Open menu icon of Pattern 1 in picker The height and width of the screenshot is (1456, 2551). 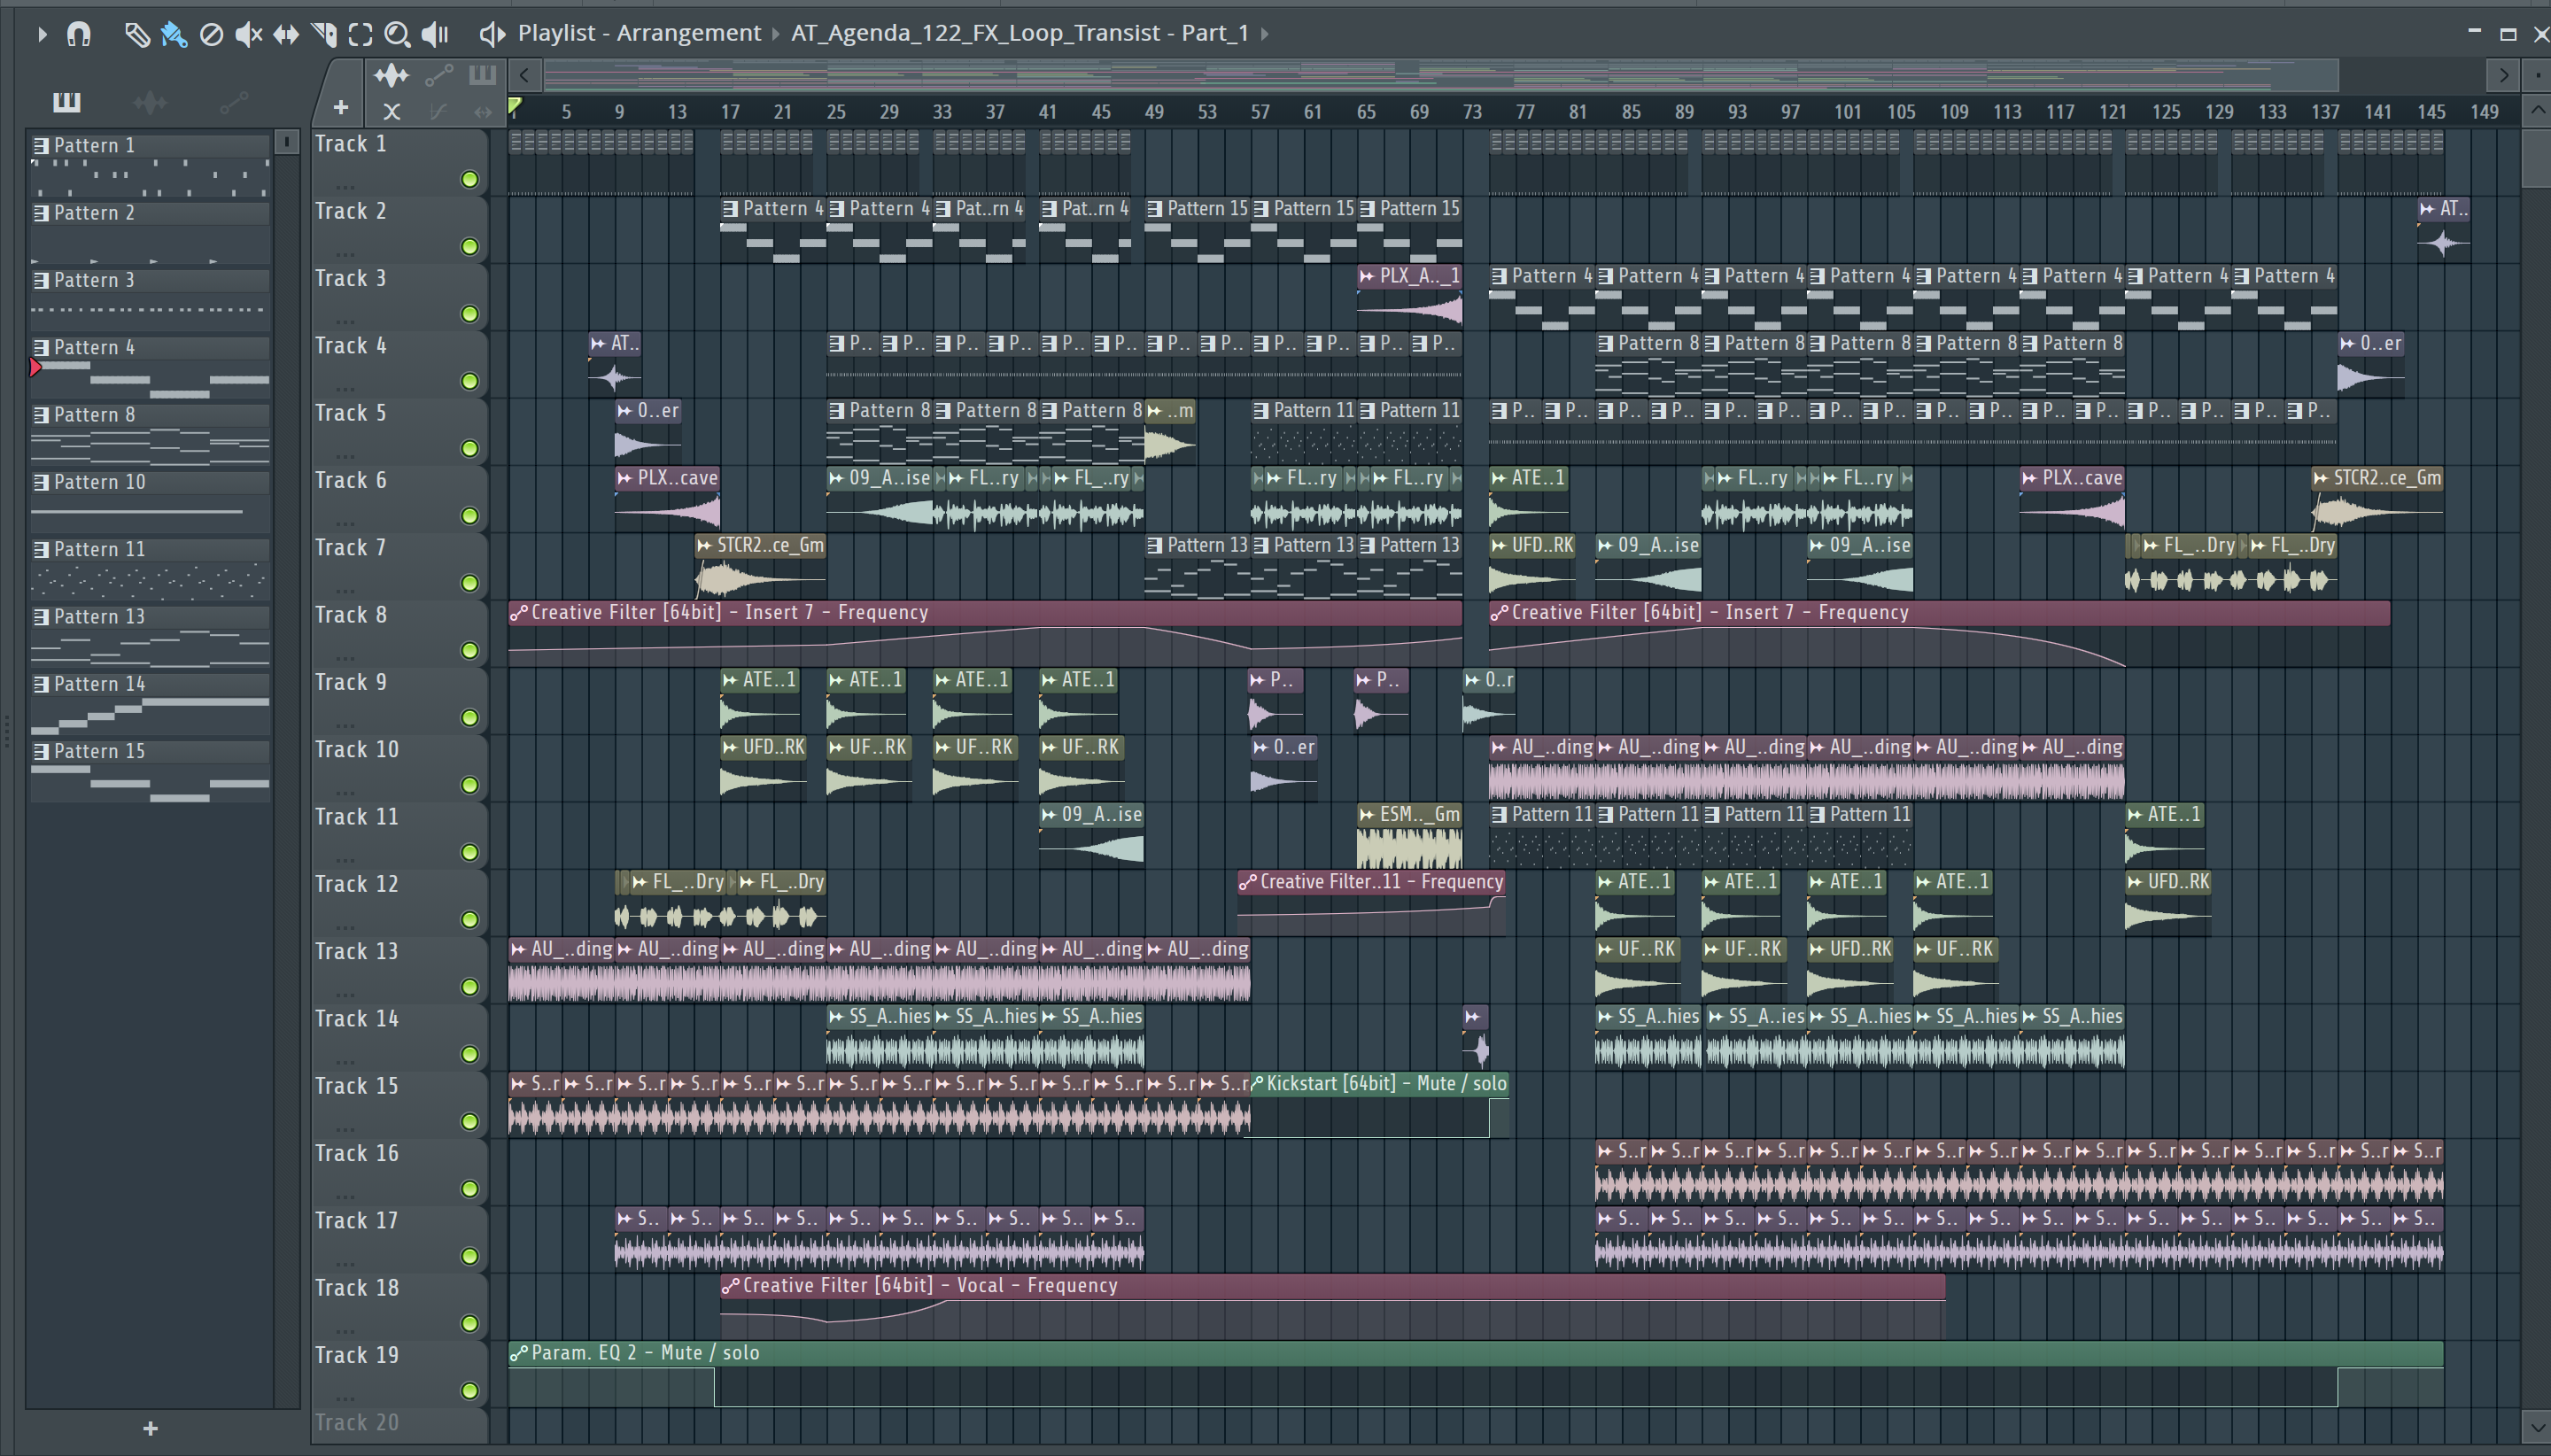tap(41, 146)
